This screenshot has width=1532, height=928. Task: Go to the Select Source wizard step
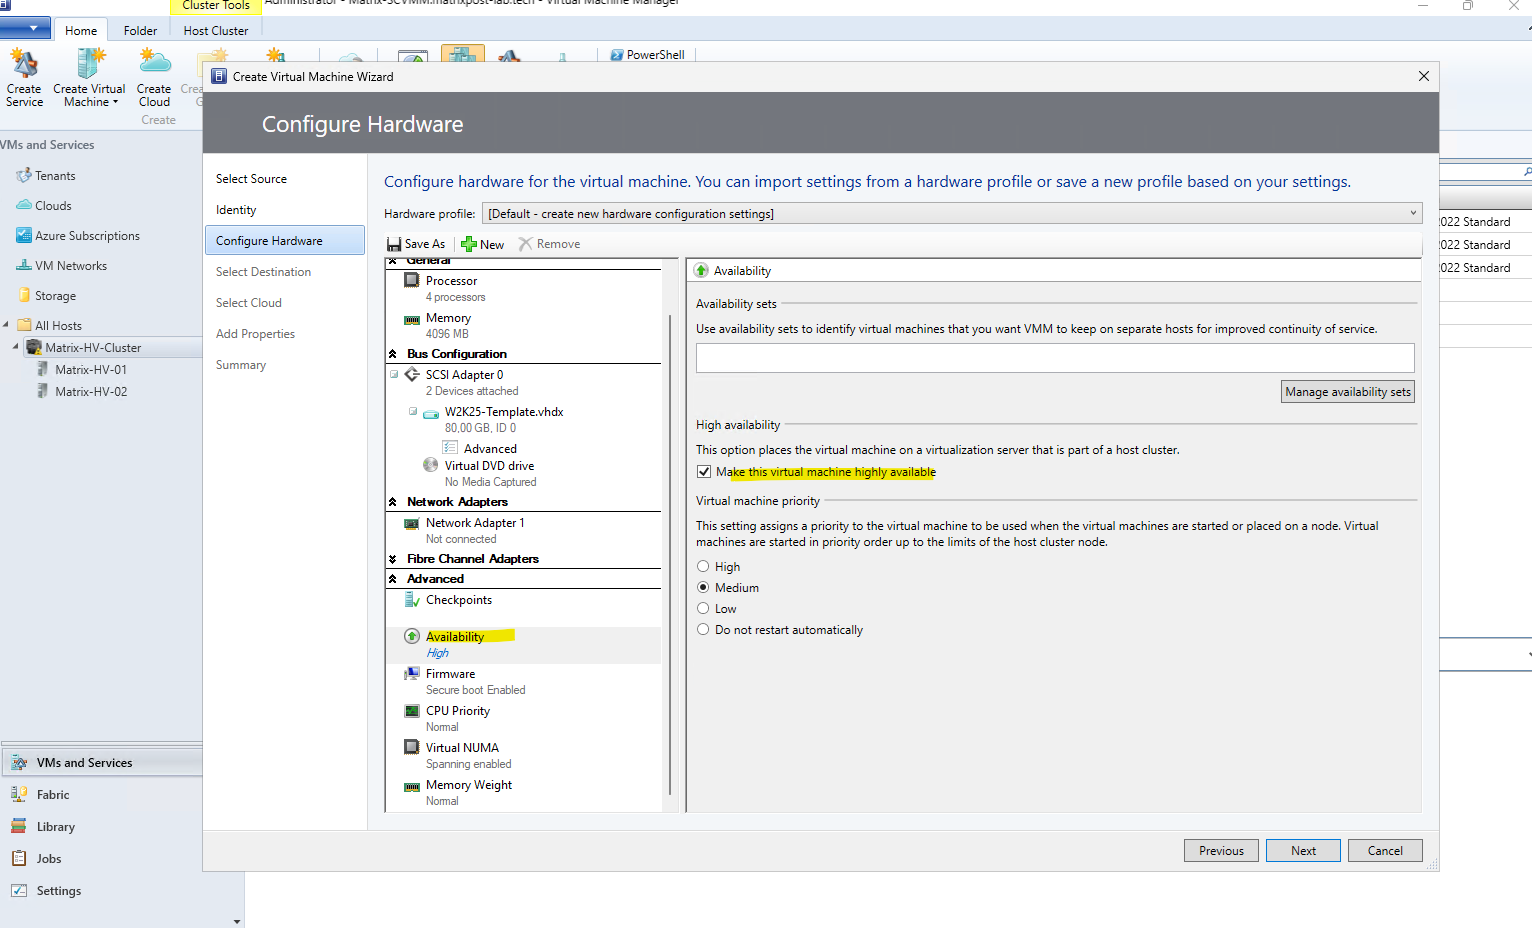(x=251, y=179)
